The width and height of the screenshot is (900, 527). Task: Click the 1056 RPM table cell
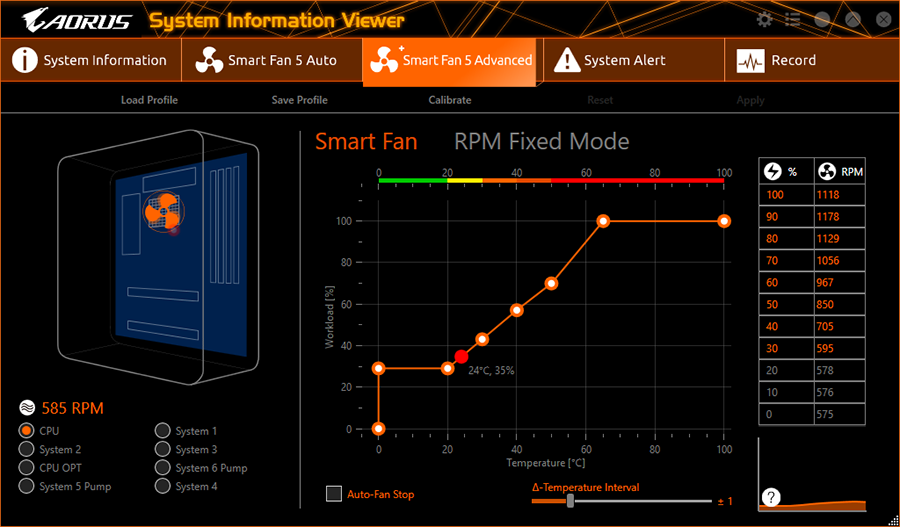pos(839,260)
